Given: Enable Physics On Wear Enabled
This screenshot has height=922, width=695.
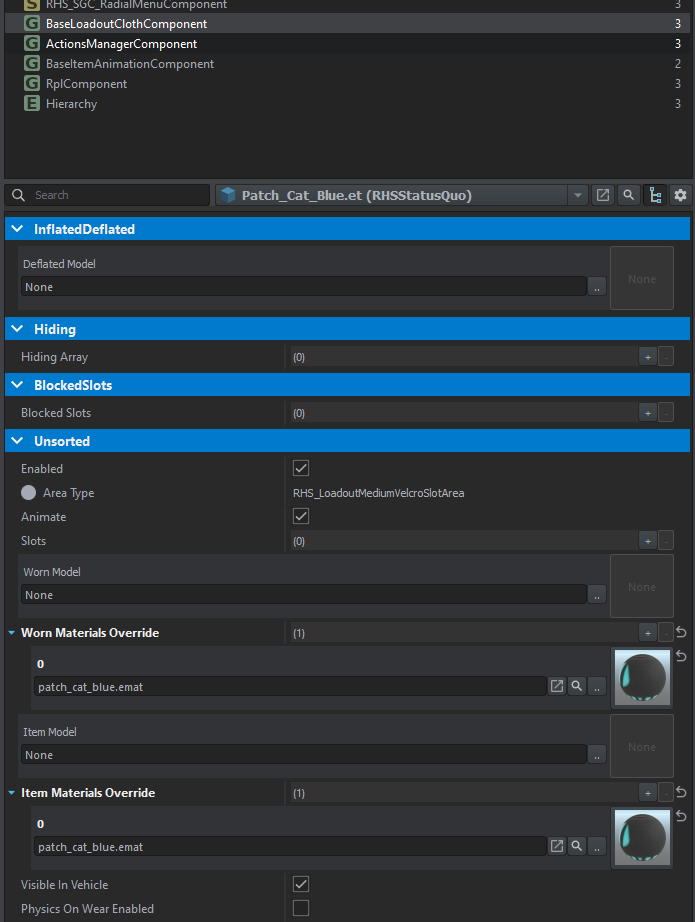Looking at the screenshot, I should pos(301,909).
